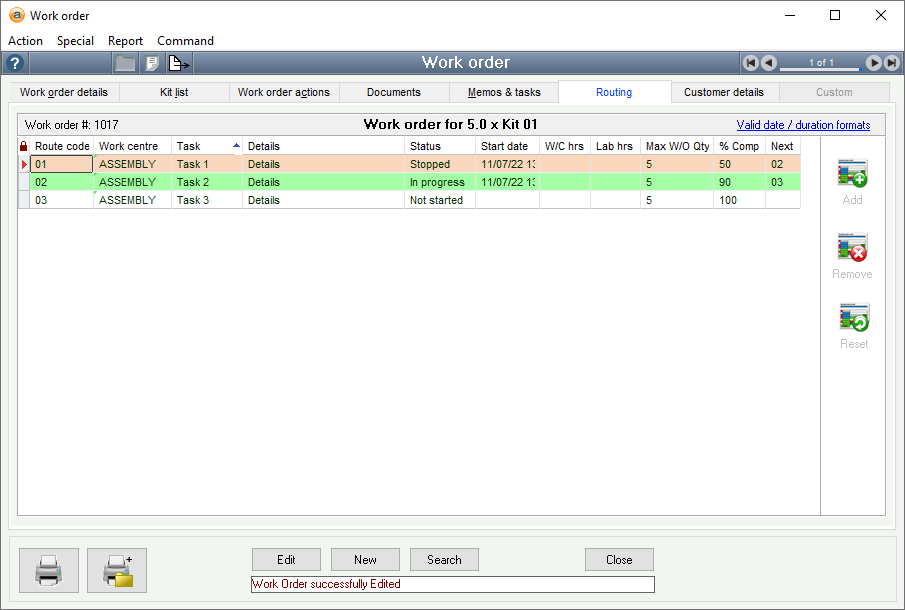905x610 pixels.
Task: Switch to the Memos & tasks tab
Action: [504, 92]
